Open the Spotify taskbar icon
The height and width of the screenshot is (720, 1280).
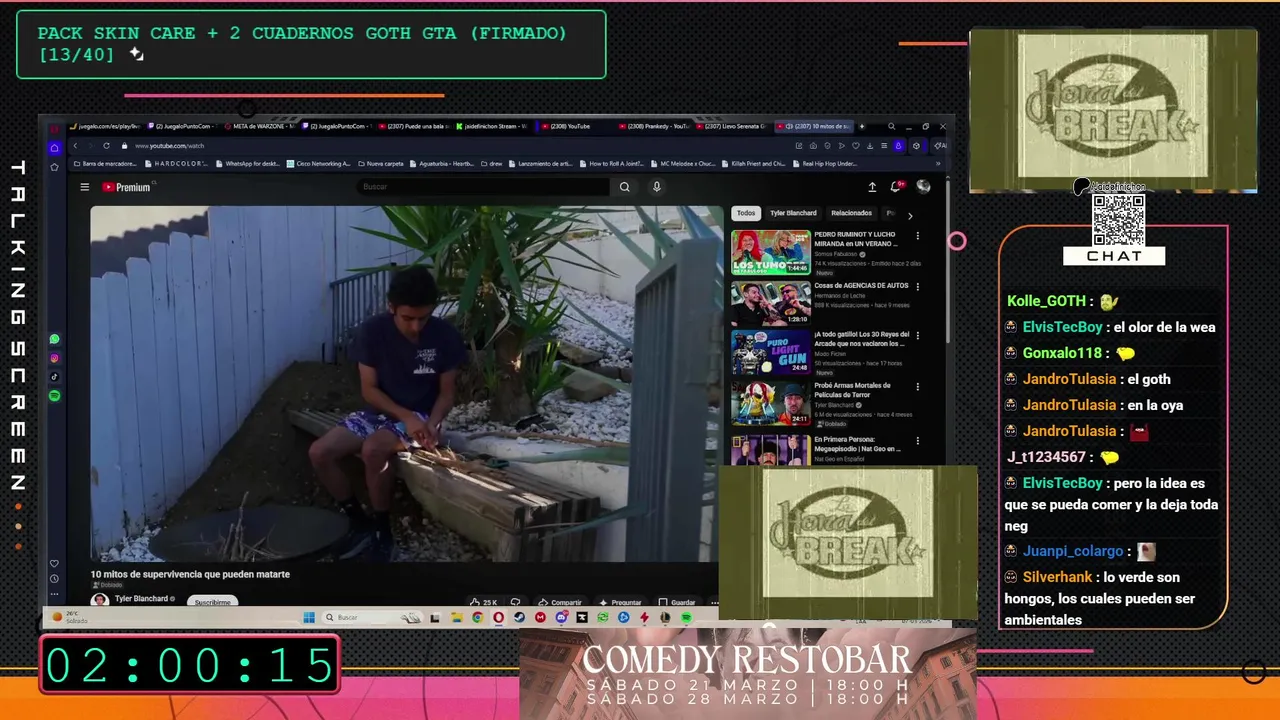pyautogui.click(x=687, y=618)
